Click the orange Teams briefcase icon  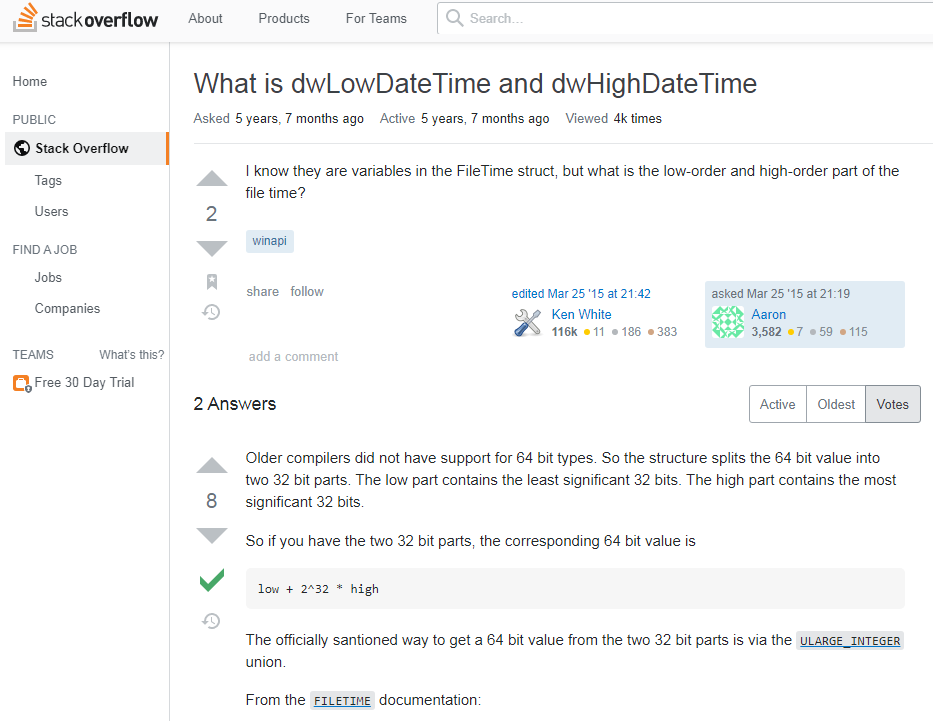click(21, 382)
